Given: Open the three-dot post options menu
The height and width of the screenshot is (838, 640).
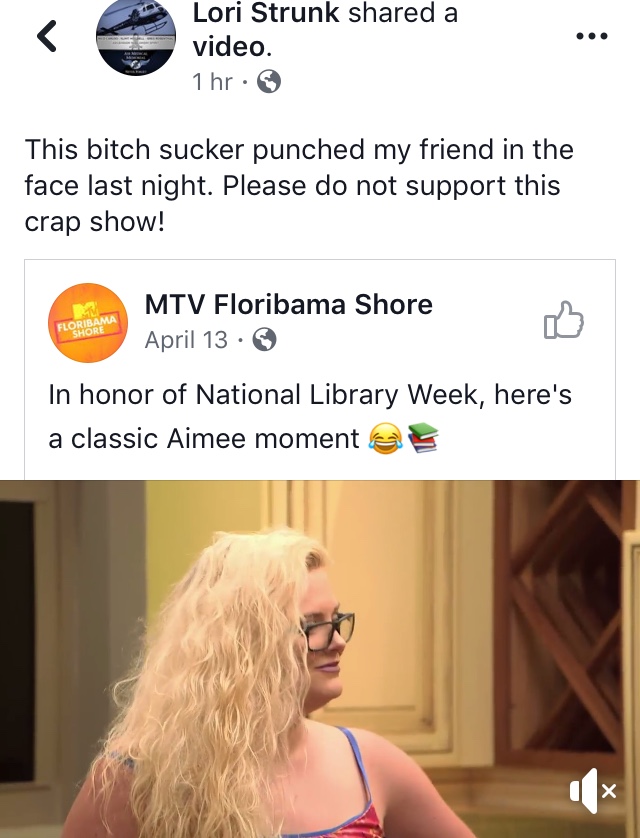Looking at the screenshot, I should (x=592, y=36).
